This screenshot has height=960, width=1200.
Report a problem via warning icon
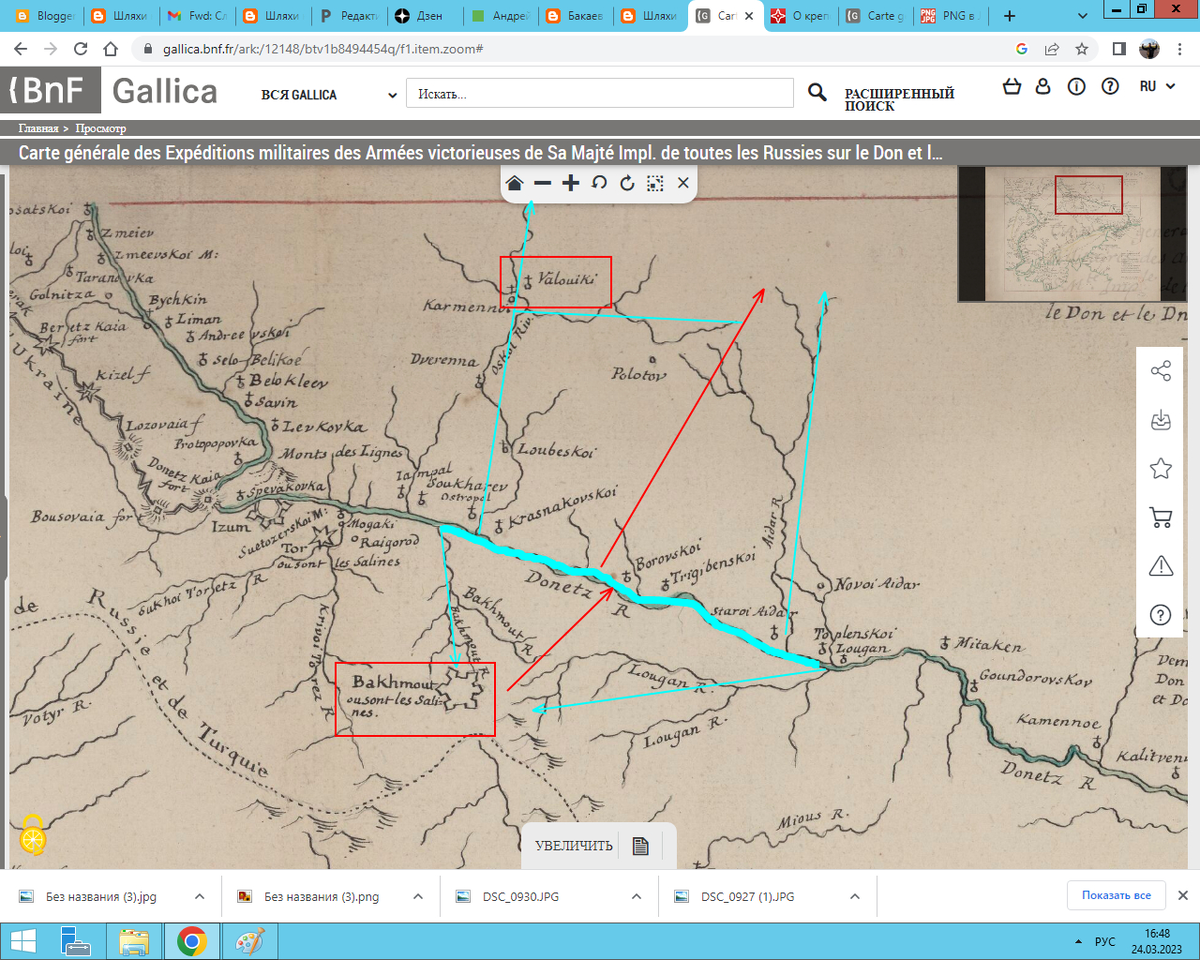[x=1161, y=566]
